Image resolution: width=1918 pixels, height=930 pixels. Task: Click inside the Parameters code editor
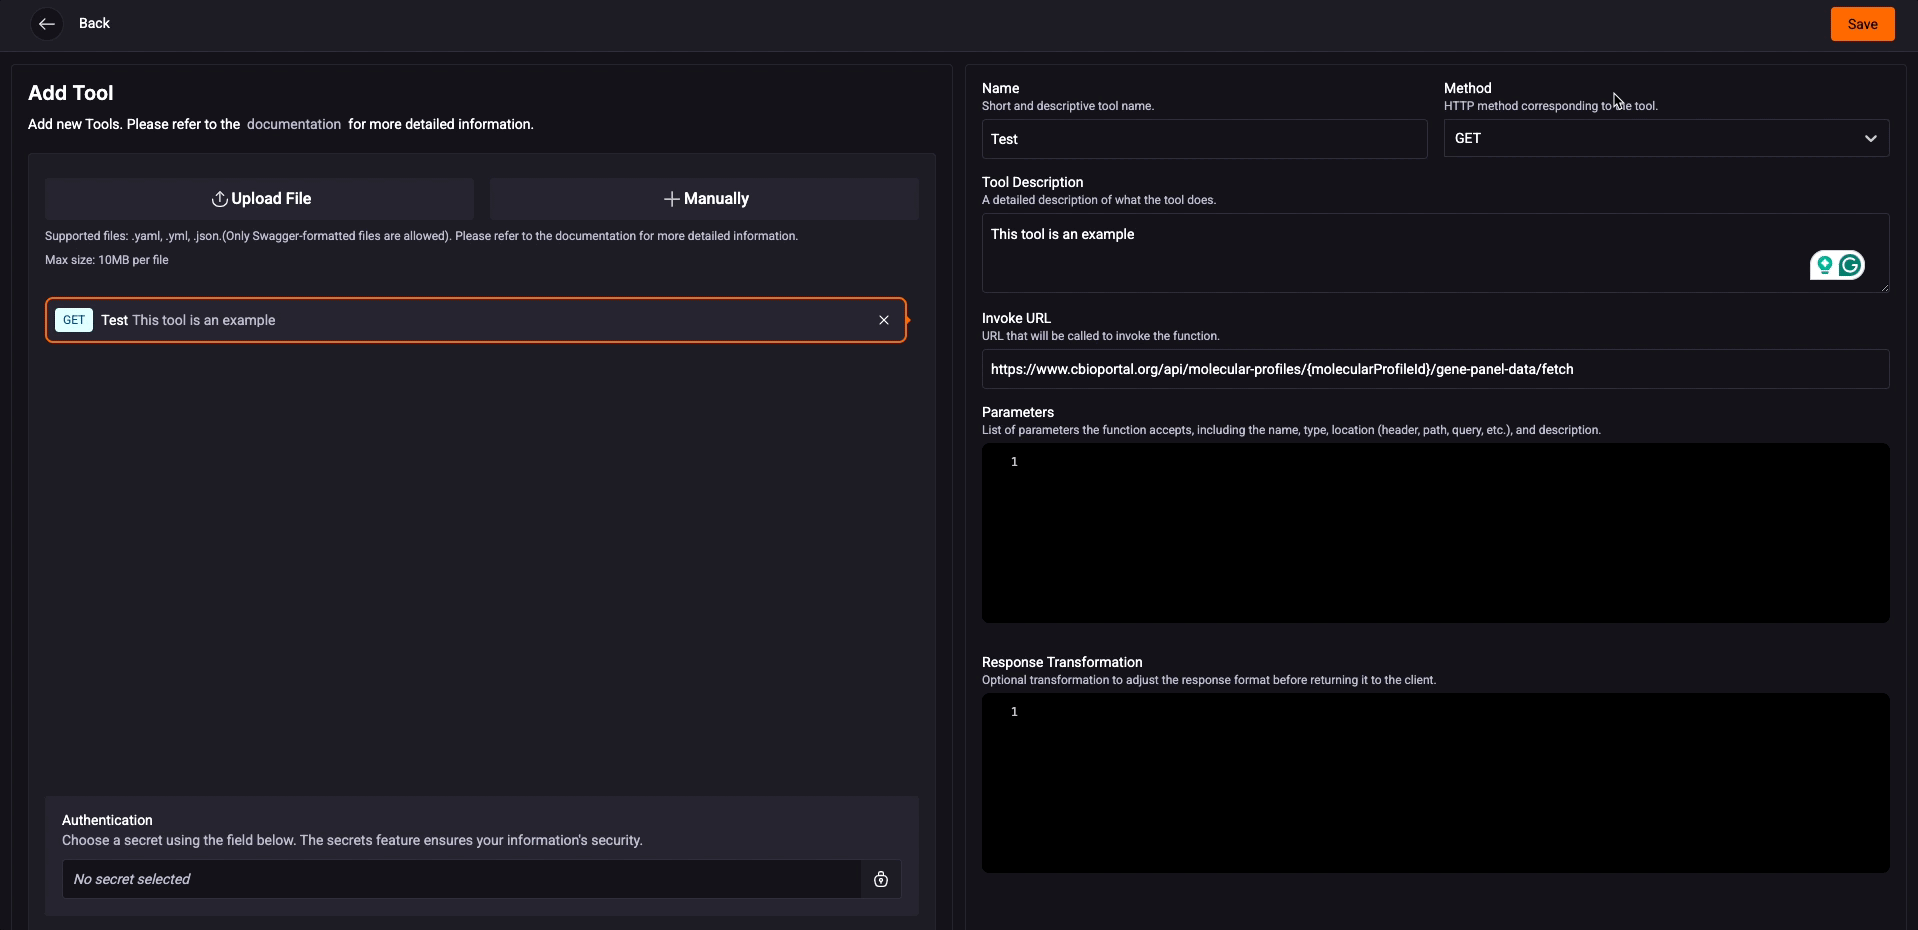1434,532
